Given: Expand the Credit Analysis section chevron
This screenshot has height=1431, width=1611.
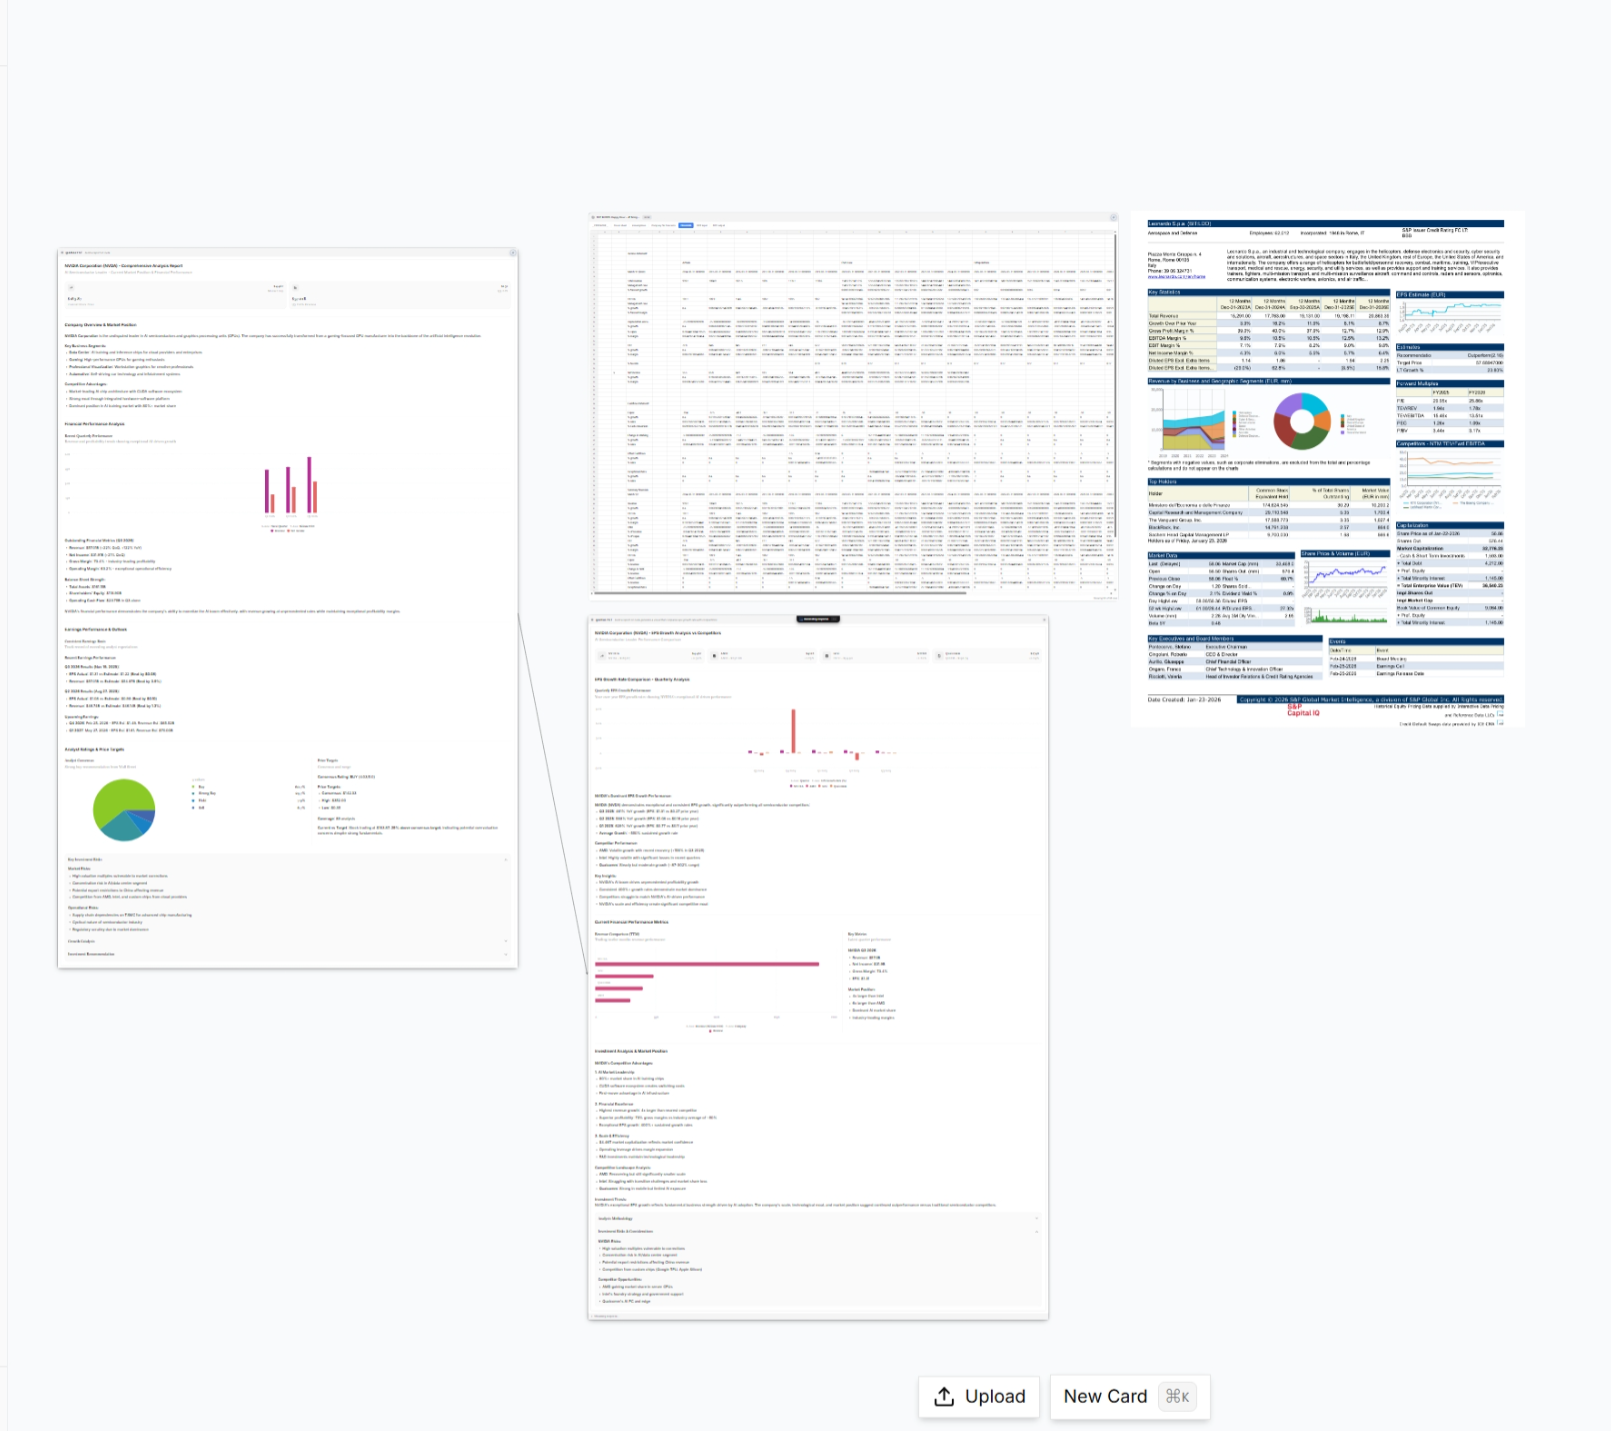Looking at the screenshot, I should (506, 942).
